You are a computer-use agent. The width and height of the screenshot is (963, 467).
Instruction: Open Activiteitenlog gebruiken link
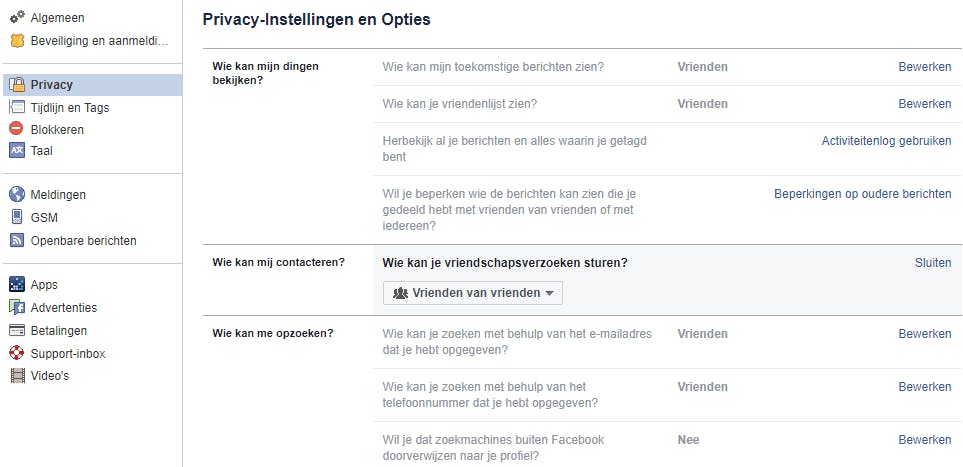[886, 141]
